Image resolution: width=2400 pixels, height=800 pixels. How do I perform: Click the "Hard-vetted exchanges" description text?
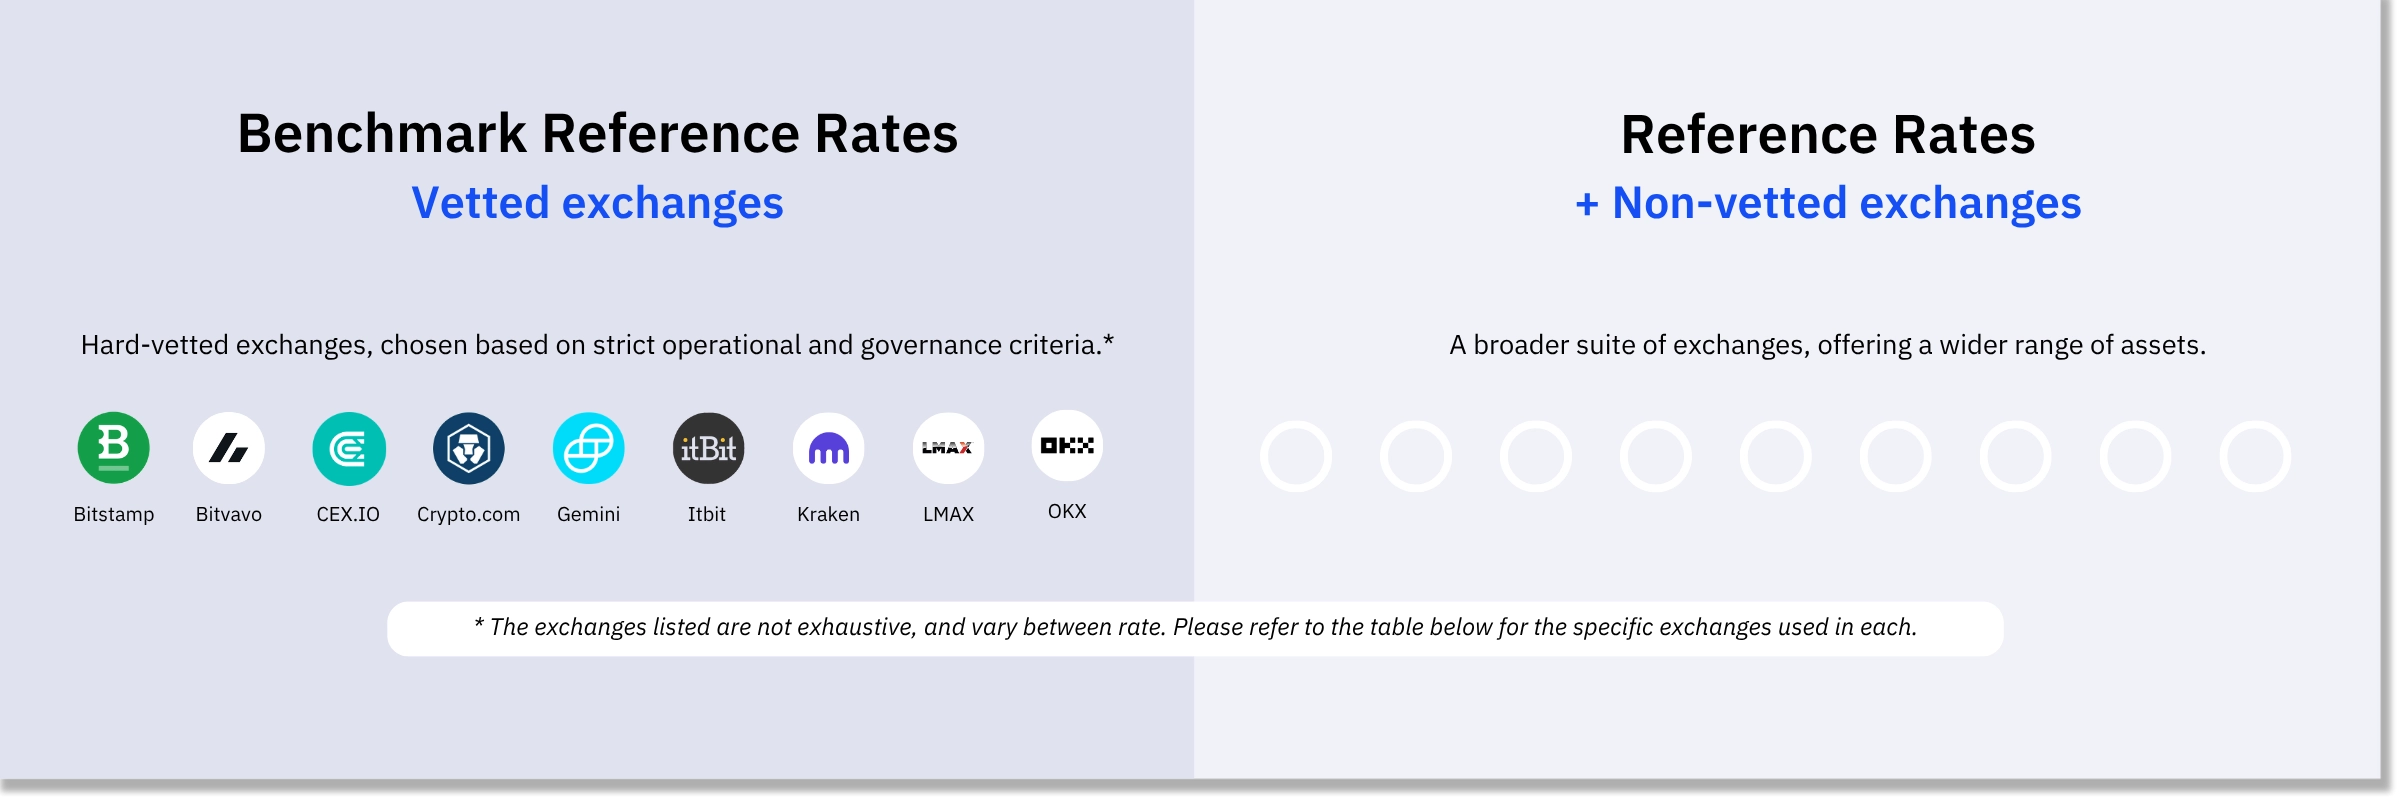[x=597, y=345]
